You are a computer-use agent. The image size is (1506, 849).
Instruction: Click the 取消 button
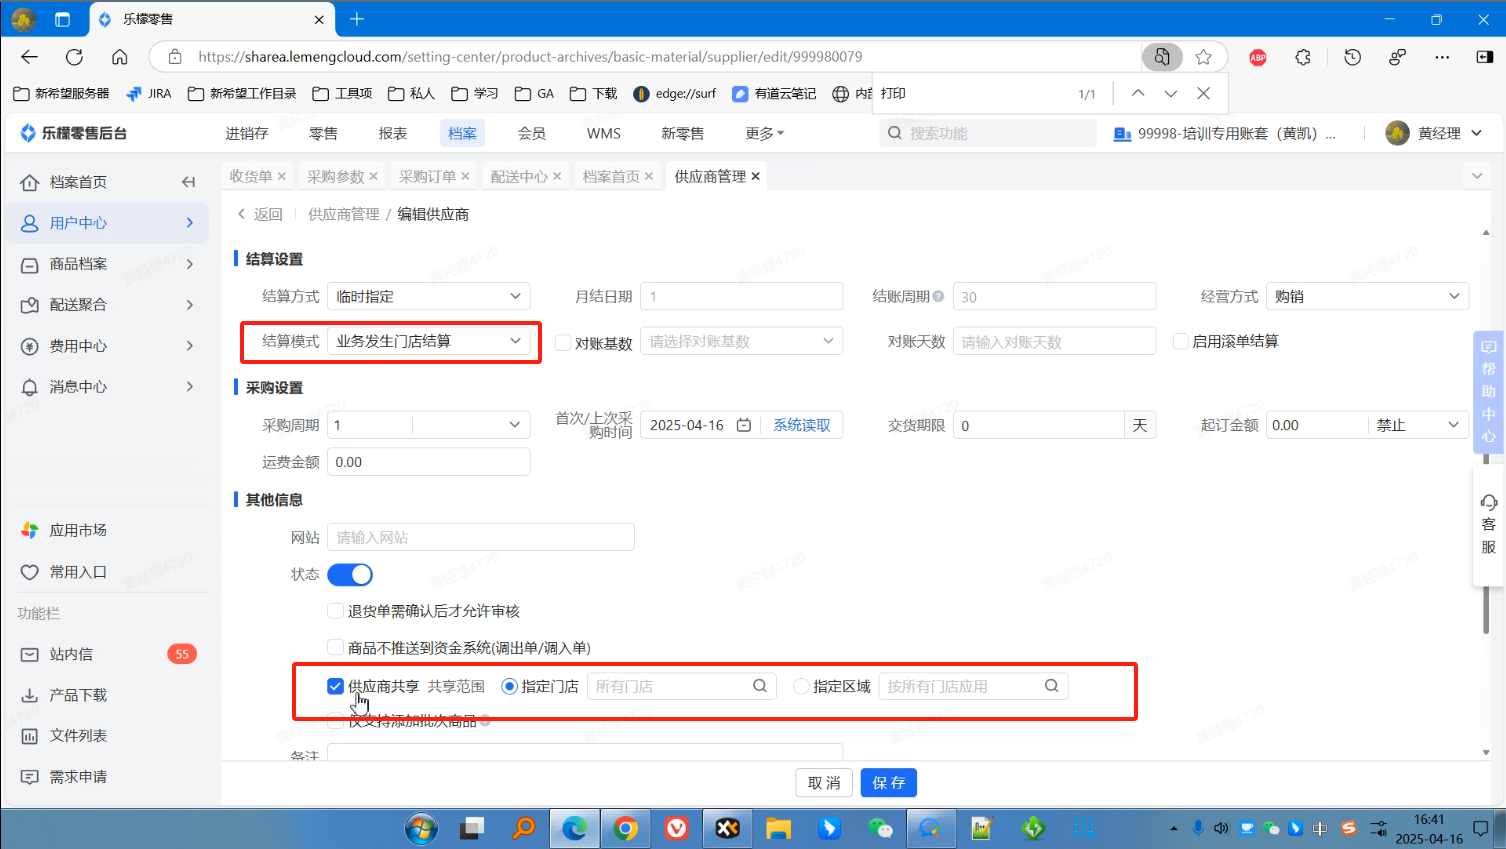(824, 783)
